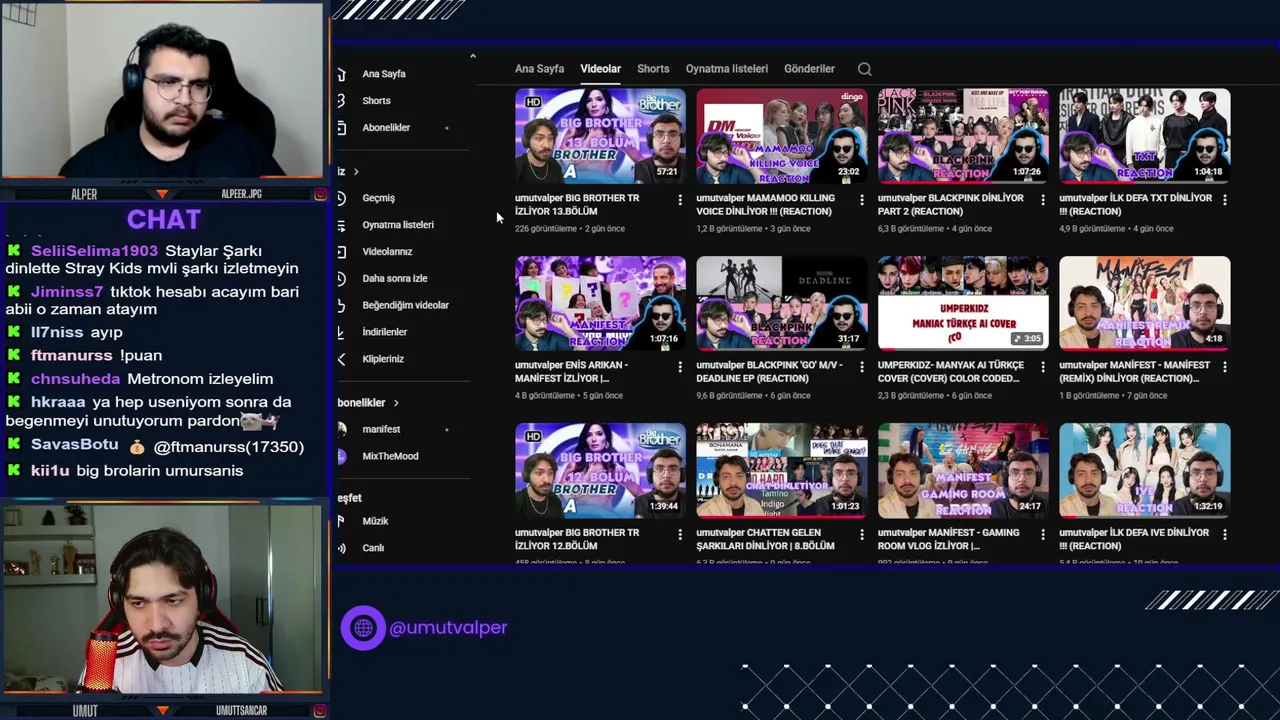Open options for İLK DEFA IVE video

[1225, 535]
